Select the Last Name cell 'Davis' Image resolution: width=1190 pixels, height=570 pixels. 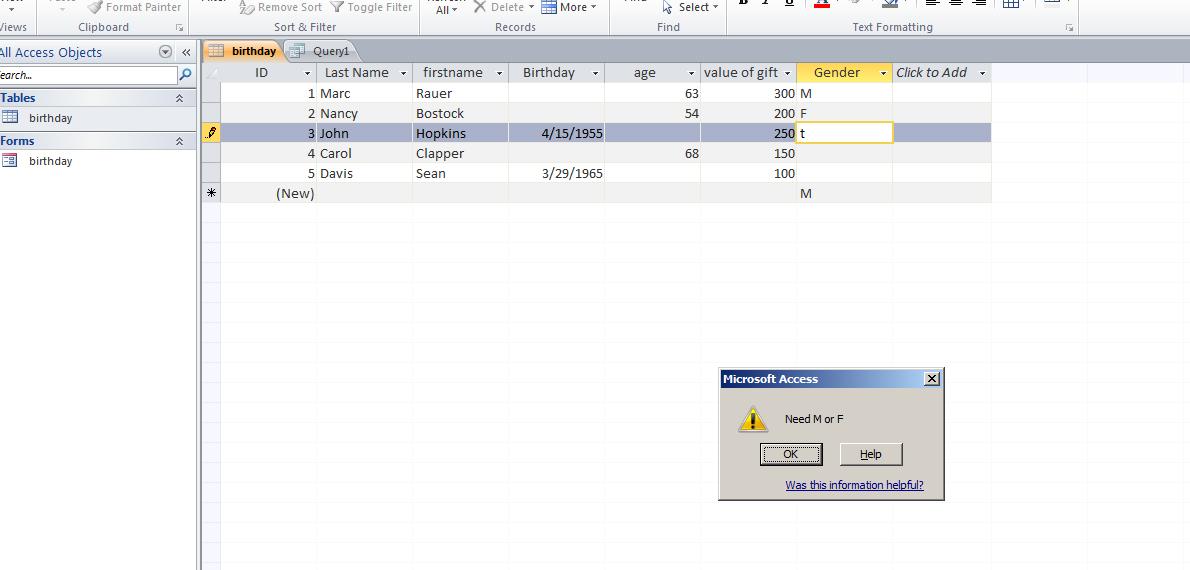coord(364,173)
